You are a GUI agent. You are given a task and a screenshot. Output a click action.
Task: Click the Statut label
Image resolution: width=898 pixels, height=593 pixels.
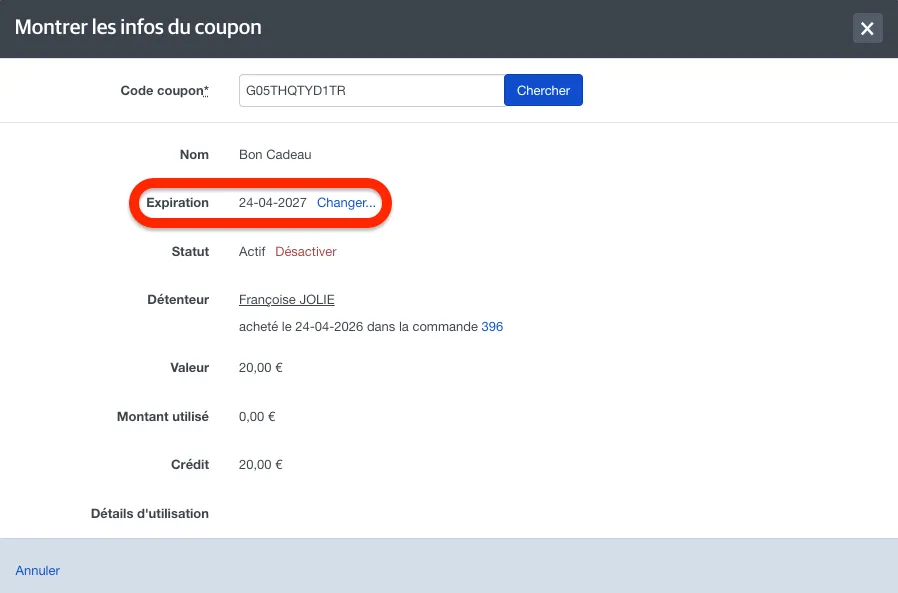(190, 252)
